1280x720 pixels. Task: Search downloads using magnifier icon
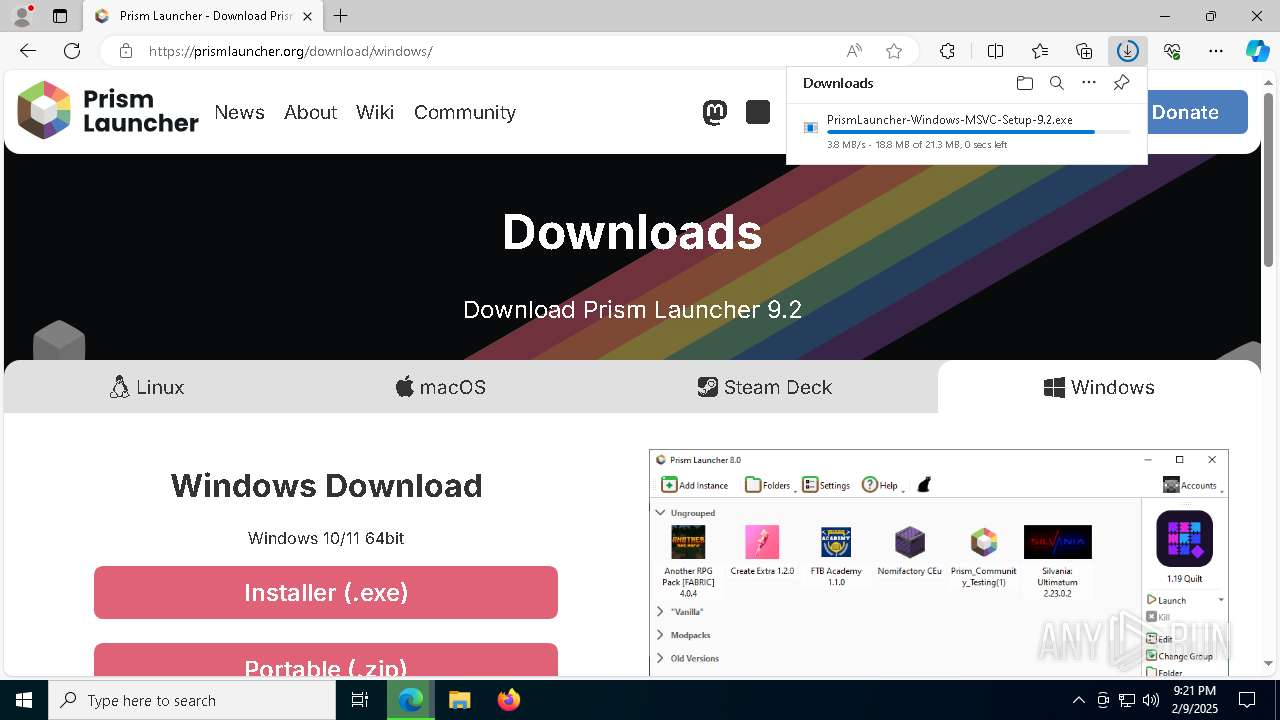(1056, 83)
